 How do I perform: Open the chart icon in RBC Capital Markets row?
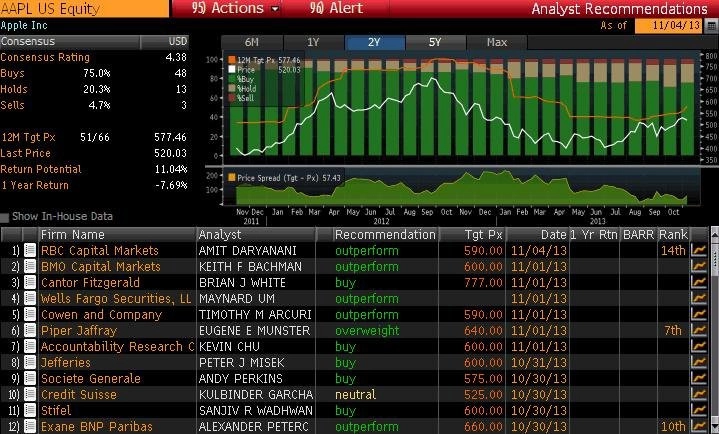click(699, 250)
